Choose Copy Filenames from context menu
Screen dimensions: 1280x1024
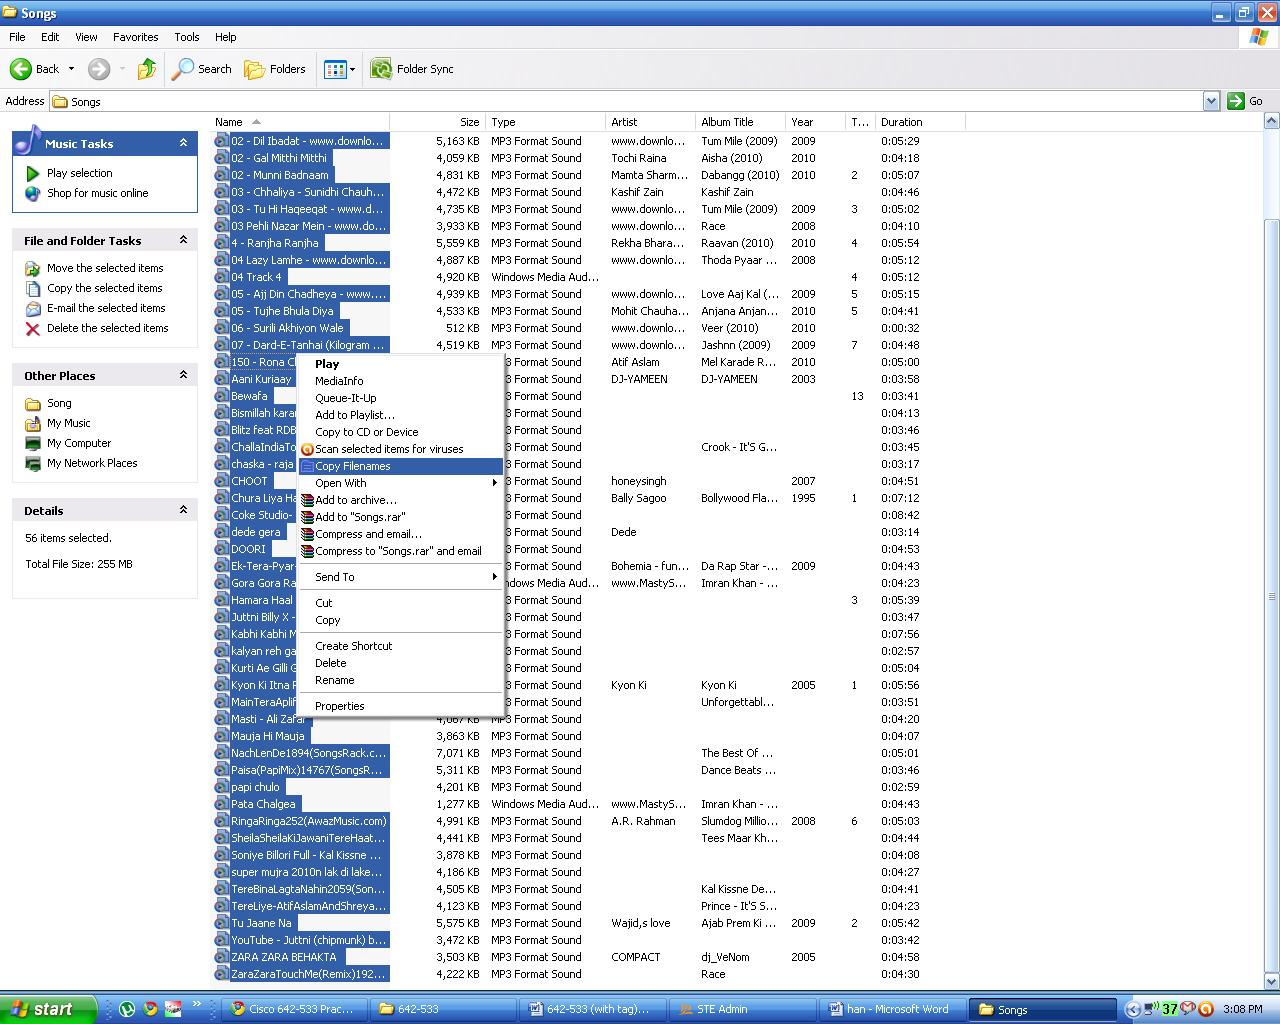point(400,466)
